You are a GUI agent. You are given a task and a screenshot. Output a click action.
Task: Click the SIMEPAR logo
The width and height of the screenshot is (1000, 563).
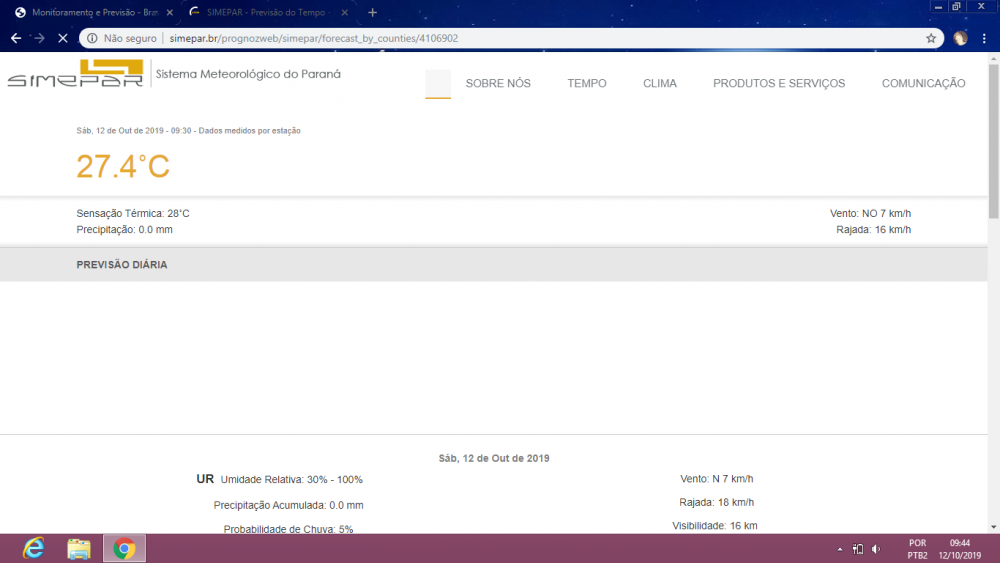click(x=75, y=73)
